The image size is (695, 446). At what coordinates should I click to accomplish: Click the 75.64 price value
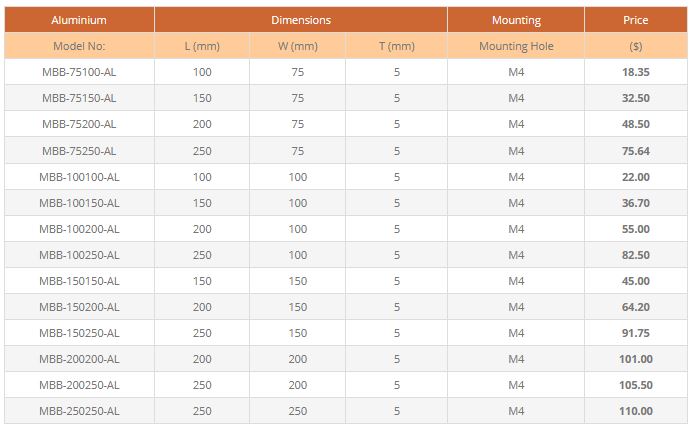point(635,151)
